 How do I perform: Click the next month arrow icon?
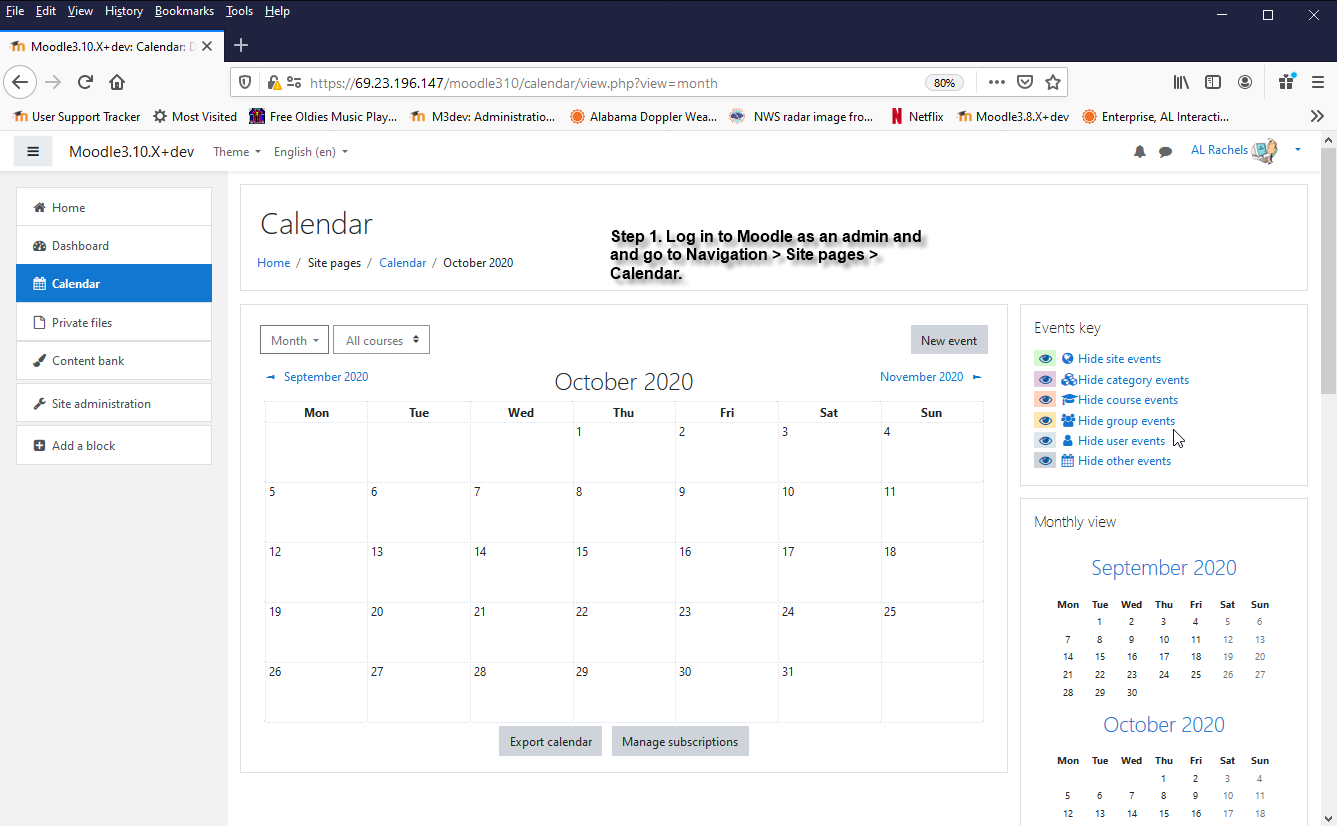[x=977, y=377]
